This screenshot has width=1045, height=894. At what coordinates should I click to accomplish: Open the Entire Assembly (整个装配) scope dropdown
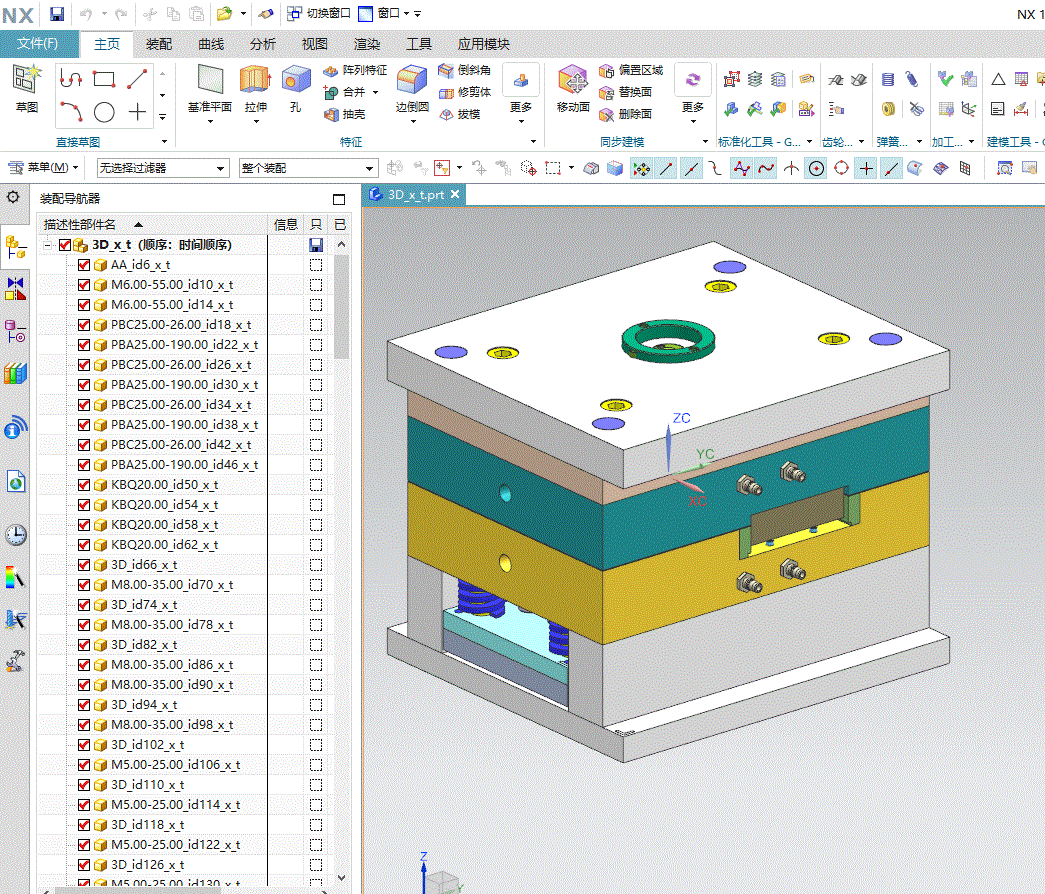click(309, 168)
